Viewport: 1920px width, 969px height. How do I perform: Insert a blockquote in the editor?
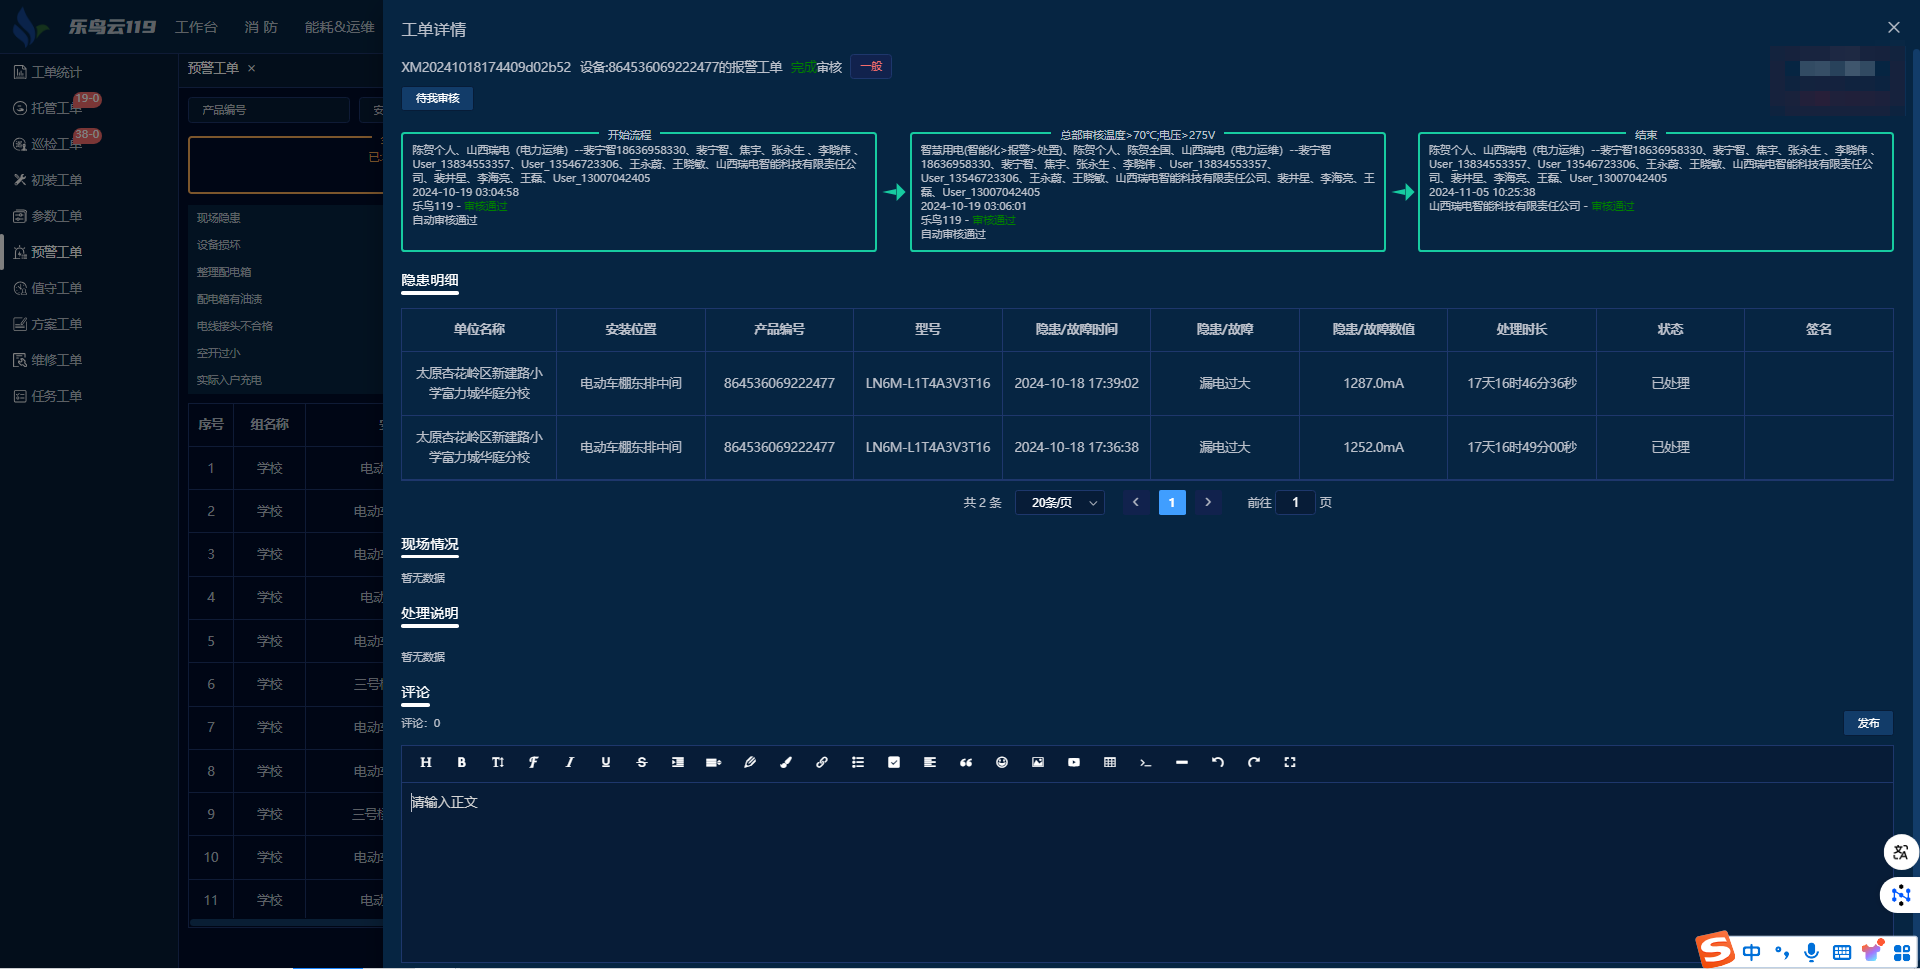(x=965, y=762)
